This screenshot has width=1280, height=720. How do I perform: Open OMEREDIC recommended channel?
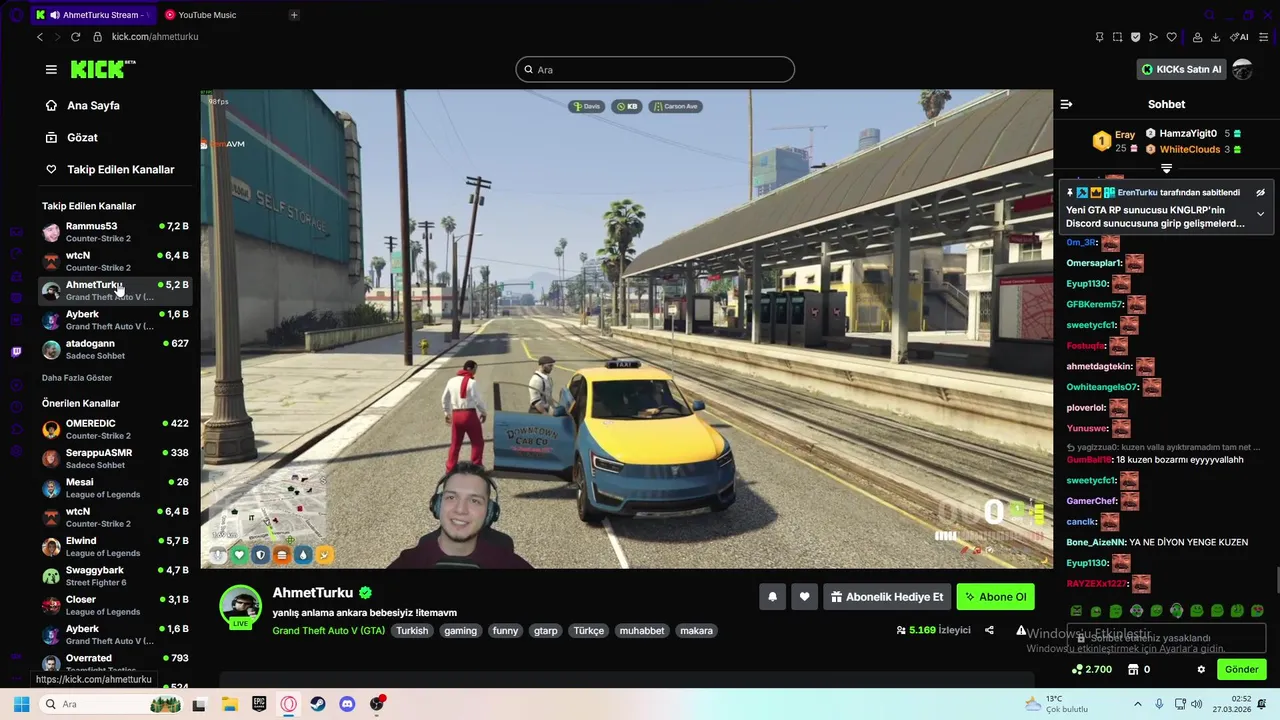(x=115, y=429)
